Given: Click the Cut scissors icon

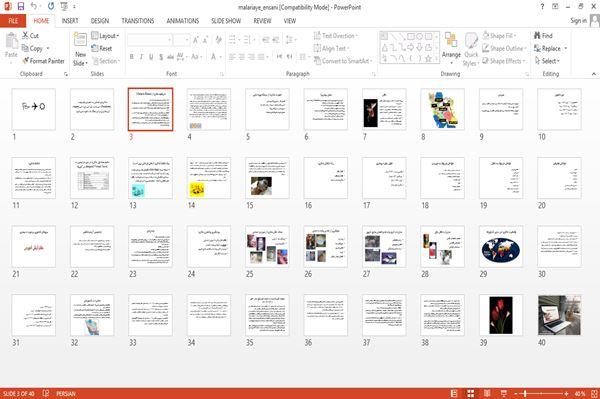Looking at the screenshot, I should tap(25, 35).
